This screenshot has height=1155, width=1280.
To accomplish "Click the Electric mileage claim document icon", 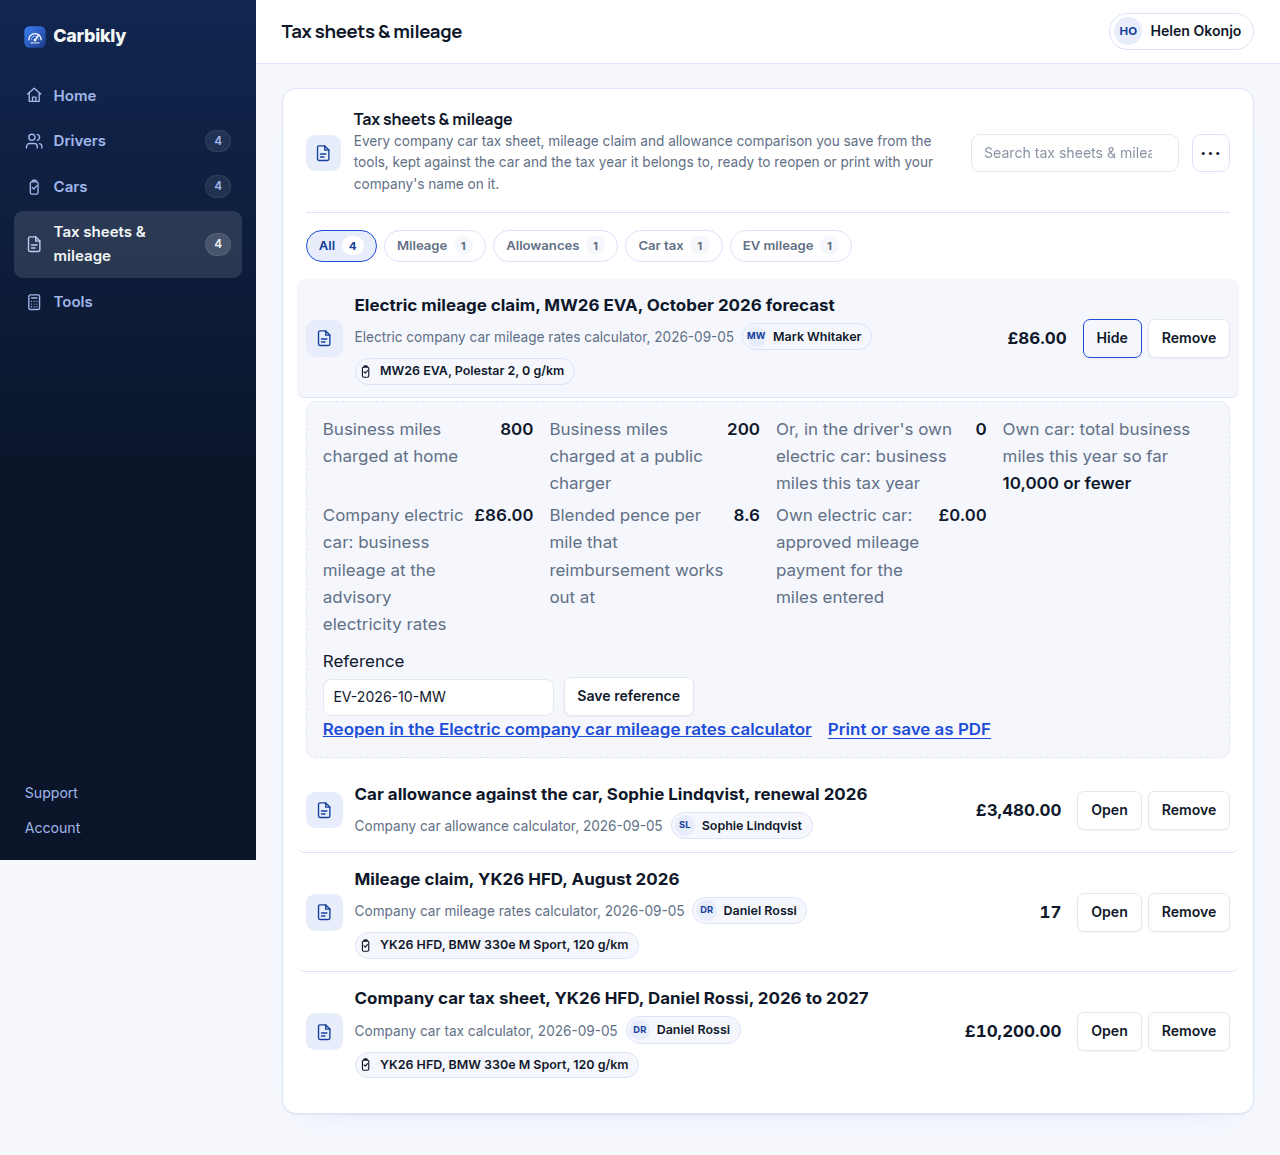I will tap(324, 338).
